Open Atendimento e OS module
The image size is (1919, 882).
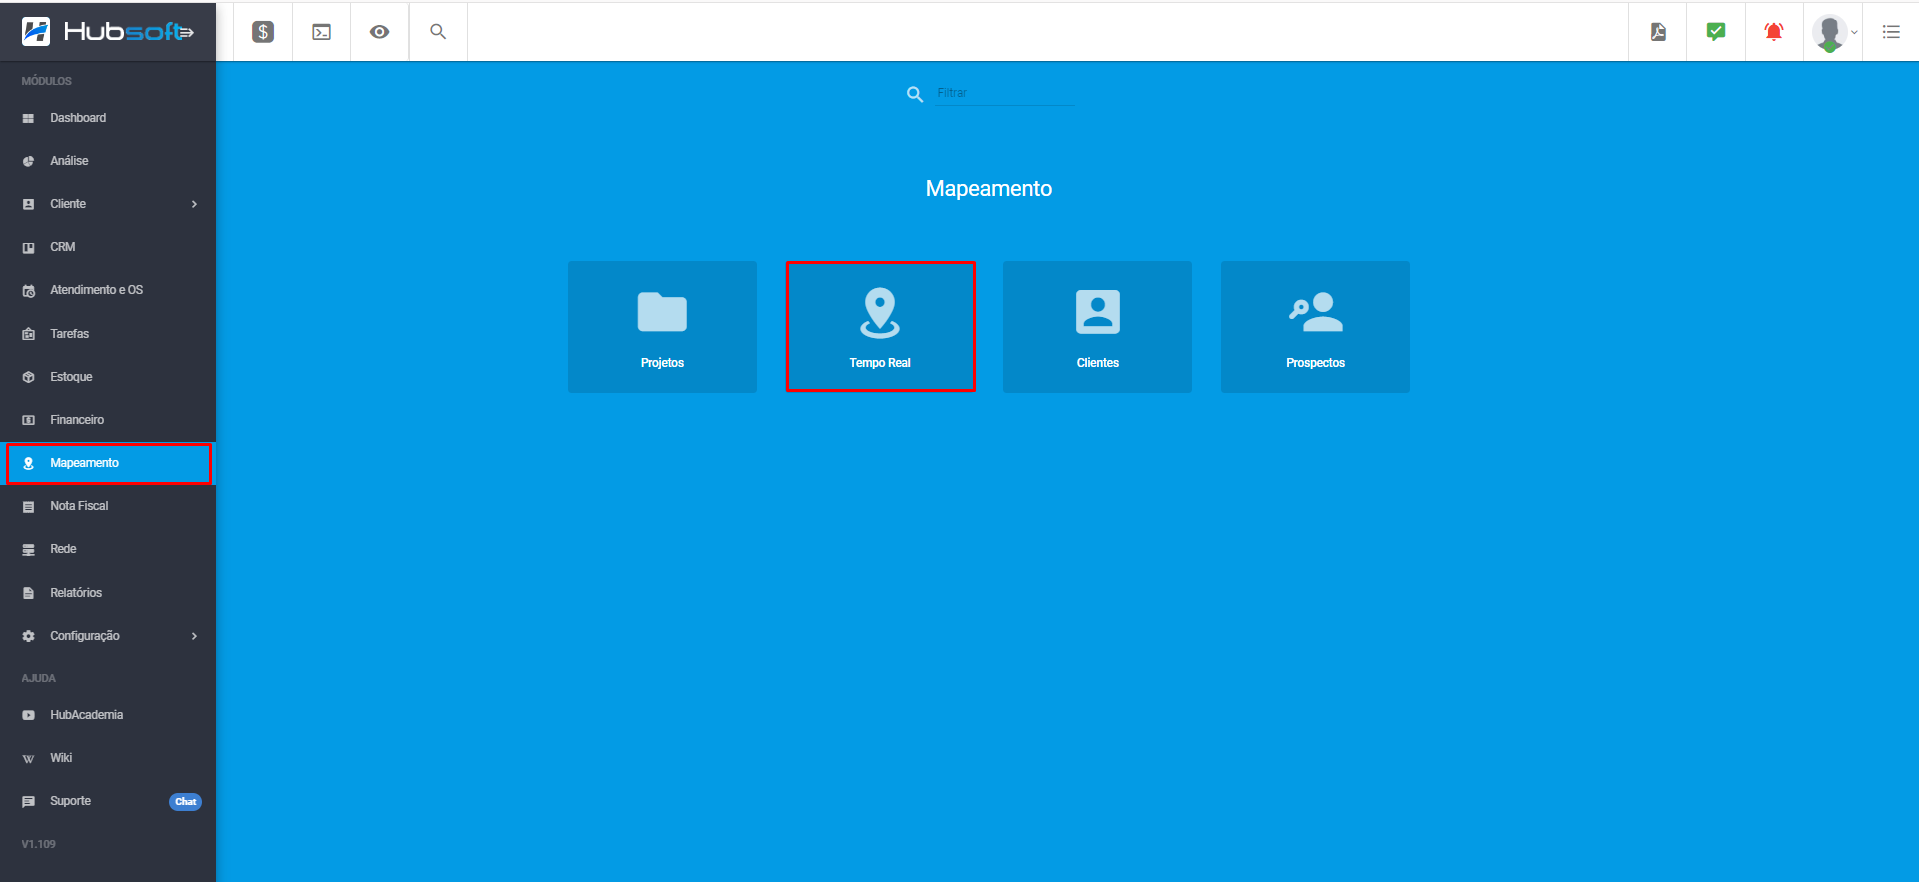(108, 290)
